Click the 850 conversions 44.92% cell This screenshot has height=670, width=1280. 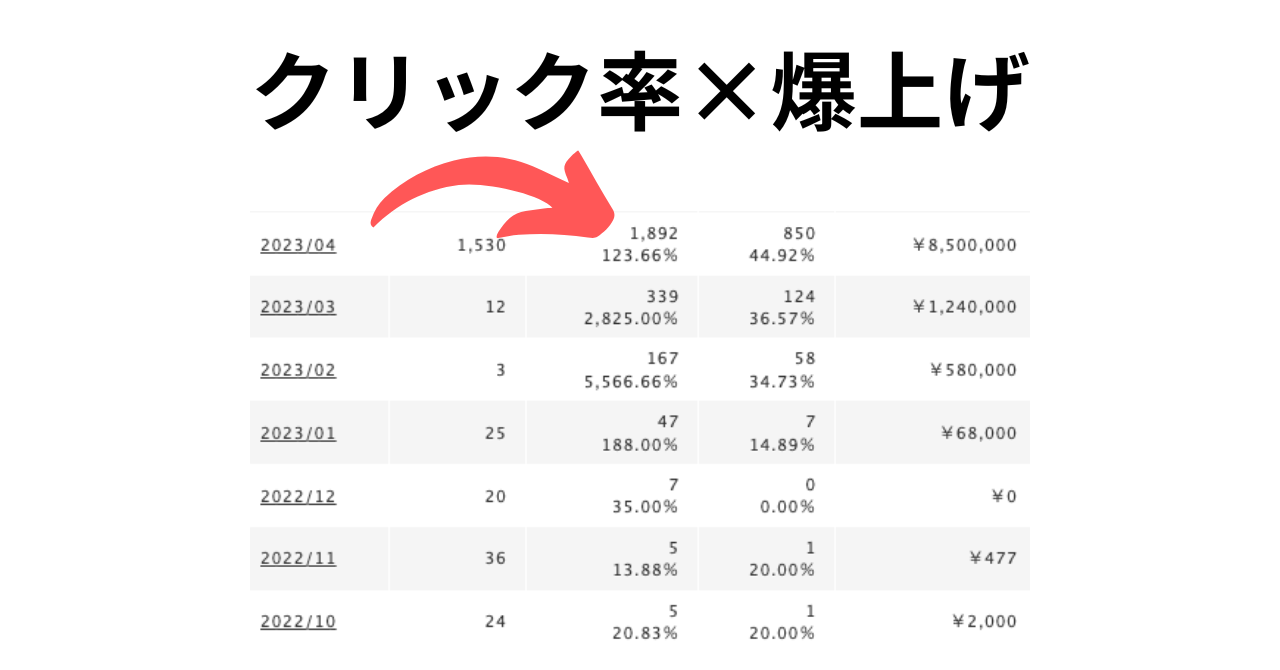(x=767, y=244)
